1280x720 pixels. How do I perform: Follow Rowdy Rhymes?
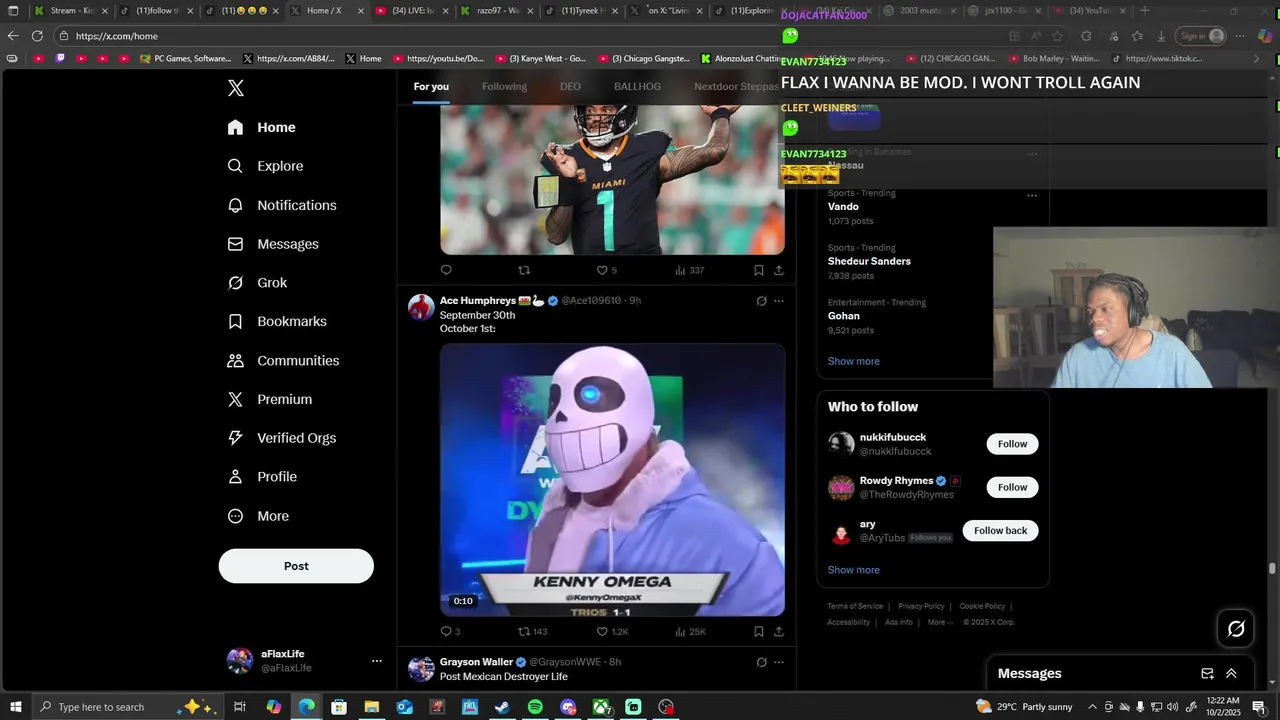(1012, 487)
